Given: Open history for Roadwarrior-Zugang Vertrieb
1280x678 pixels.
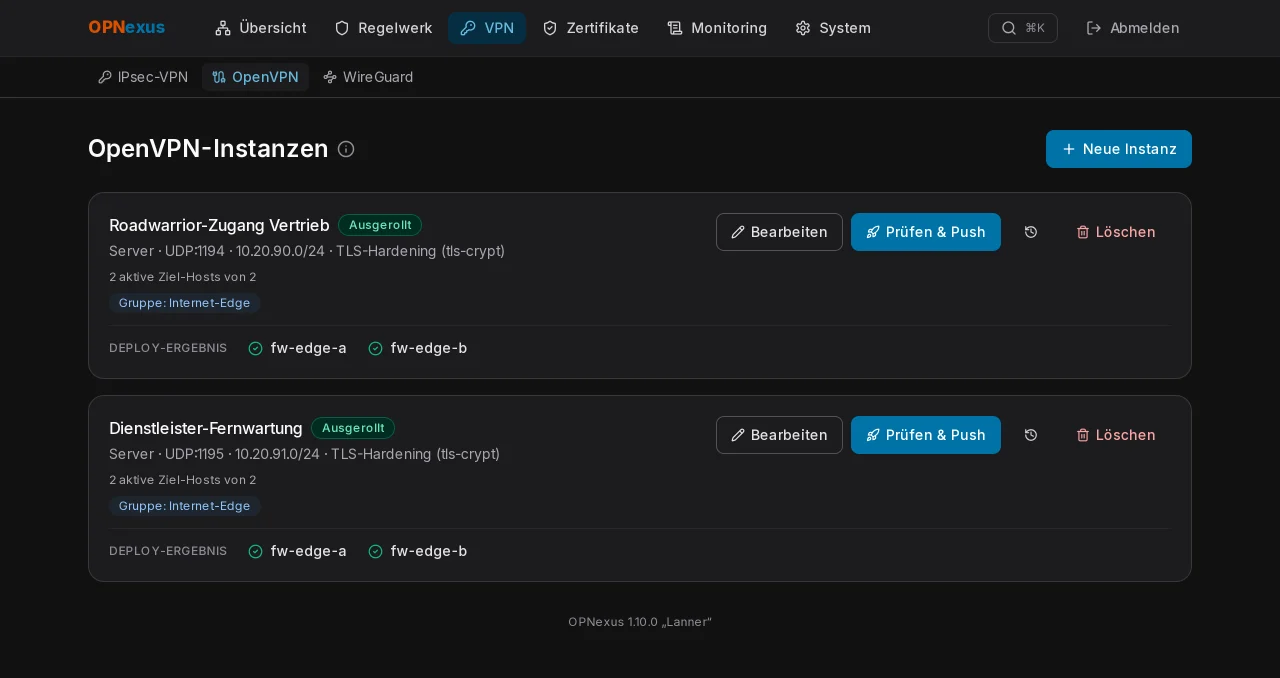Looking at the screenshot, I should click(x=1031, y=232).
